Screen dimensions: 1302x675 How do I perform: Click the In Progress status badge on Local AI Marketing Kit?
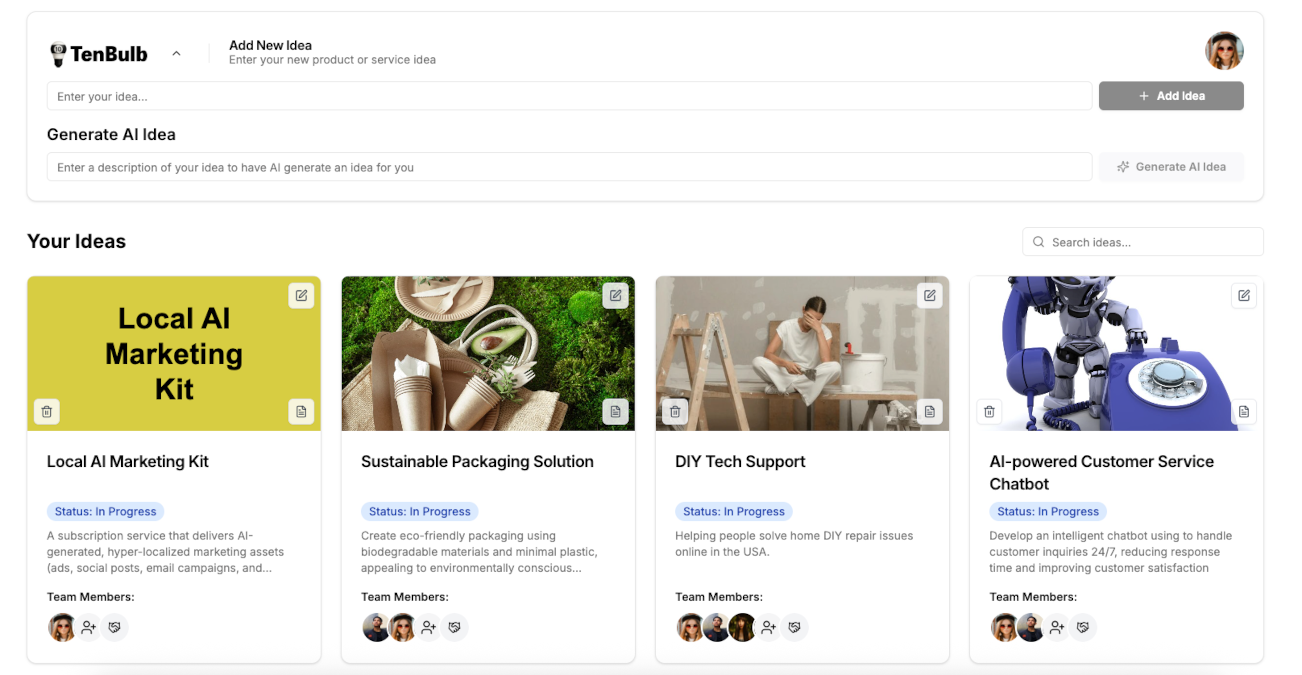pyautogui.click(x=105, y=511)
